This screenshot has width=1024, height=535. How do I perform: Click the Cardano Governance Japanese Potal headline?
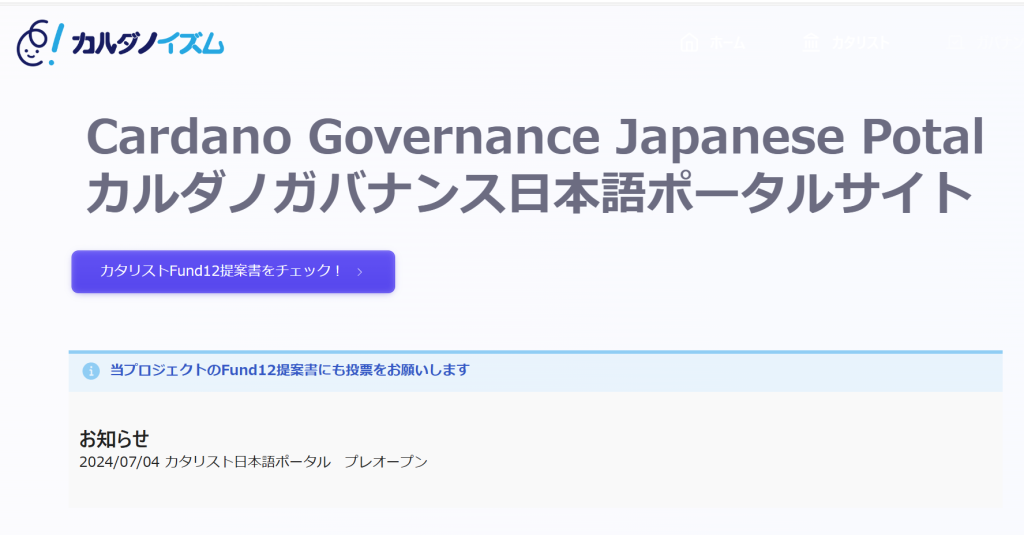coord(535,137)
